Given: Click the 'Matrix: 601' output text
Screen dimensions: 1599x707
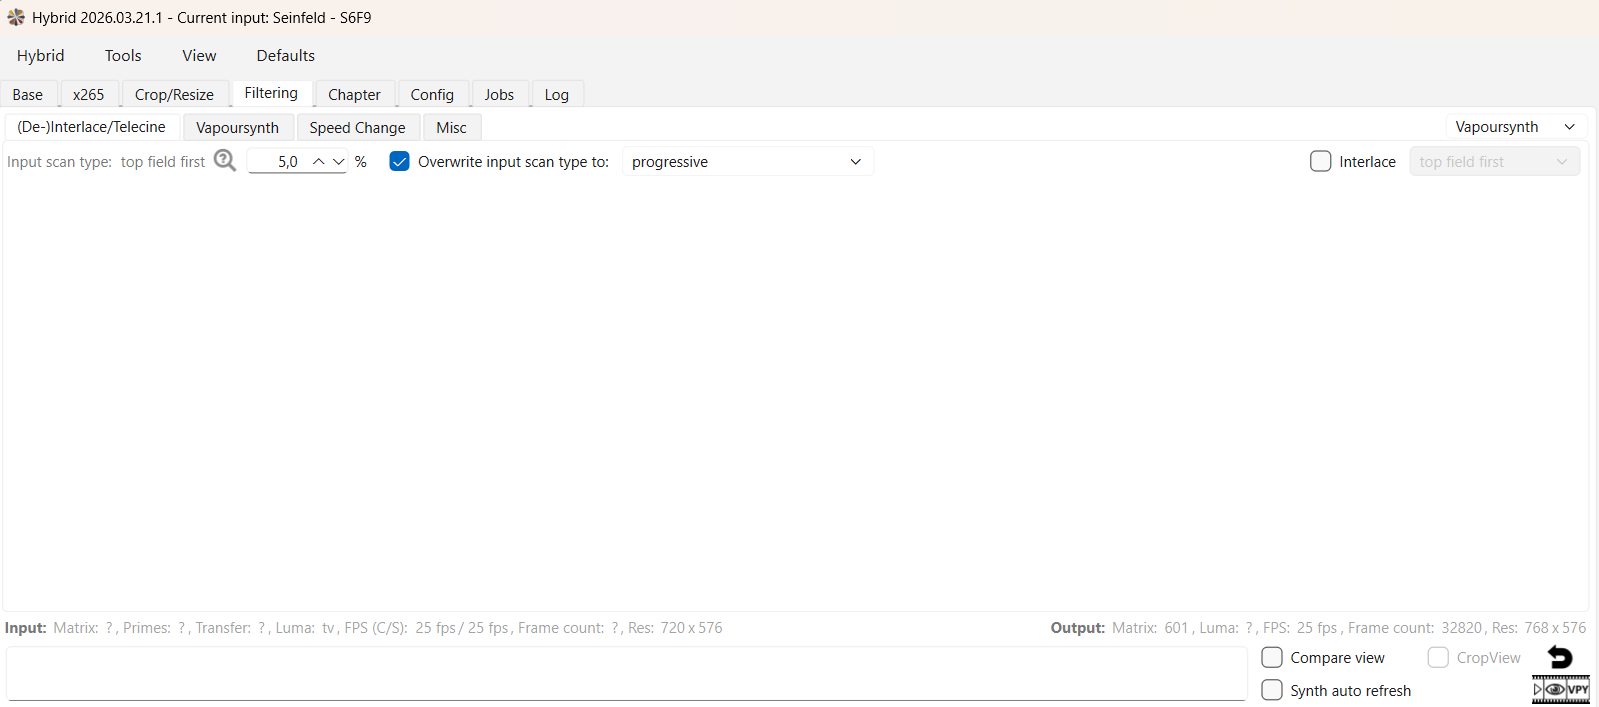Looking at the screenshot, I should coord(1150,628).
